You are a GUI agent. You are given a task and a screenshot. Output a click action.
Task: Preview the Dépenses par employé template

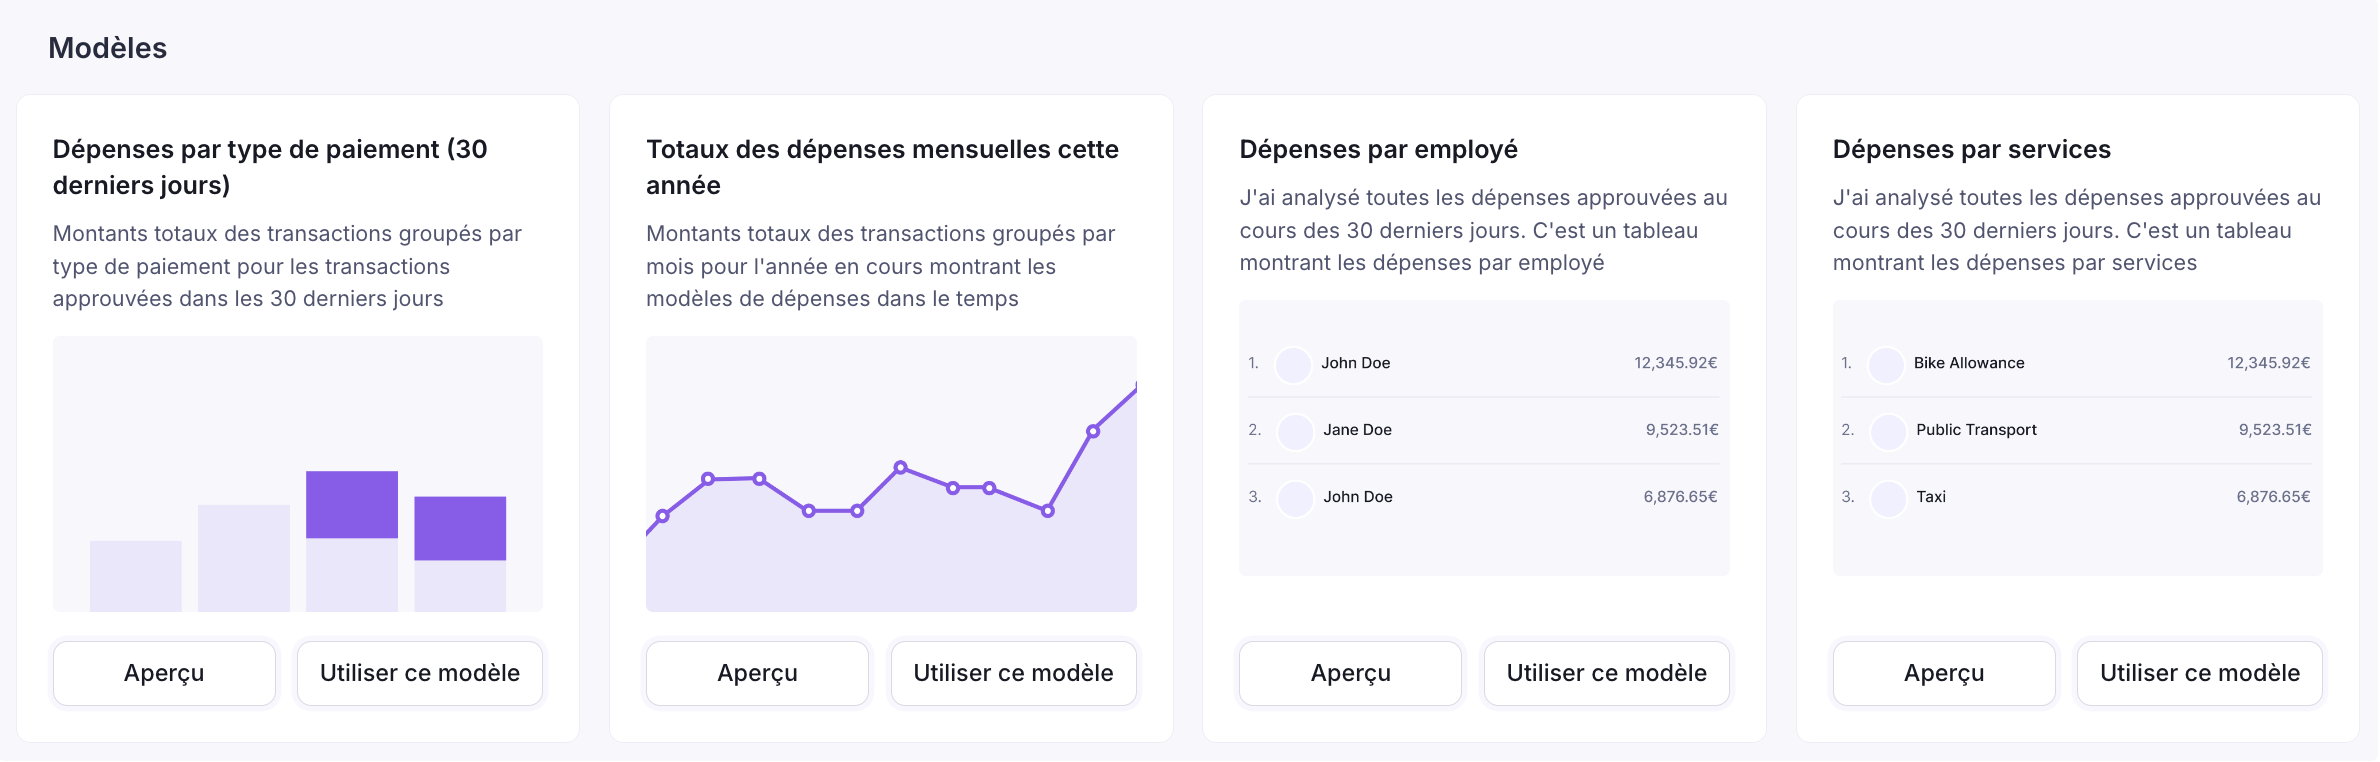tap(1350, 673)
